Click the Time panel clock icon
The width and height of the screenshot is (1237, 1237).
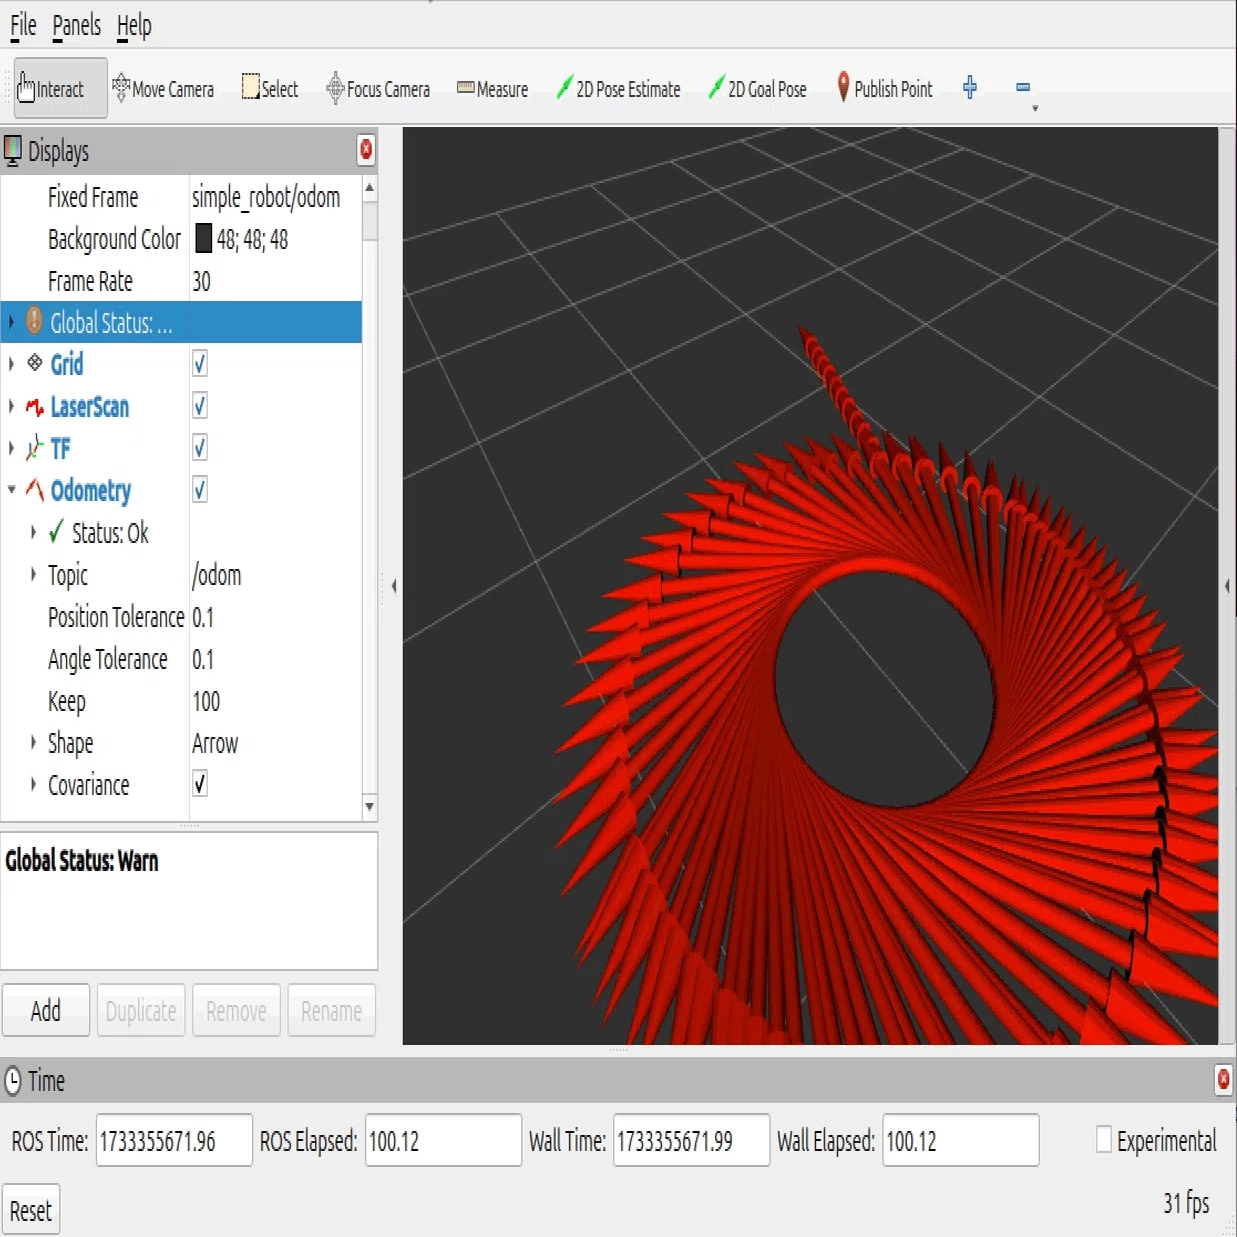pos(13,1081)
